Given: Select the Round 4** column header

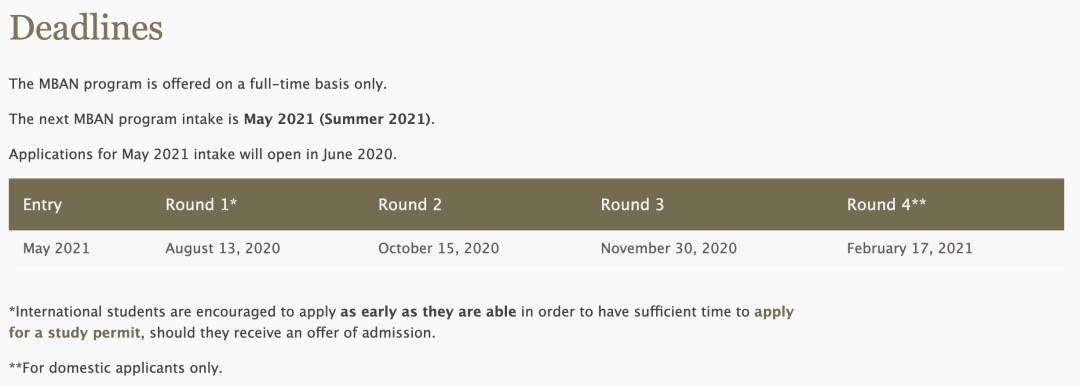Looking at the screenshot, I should click(886, 205).
